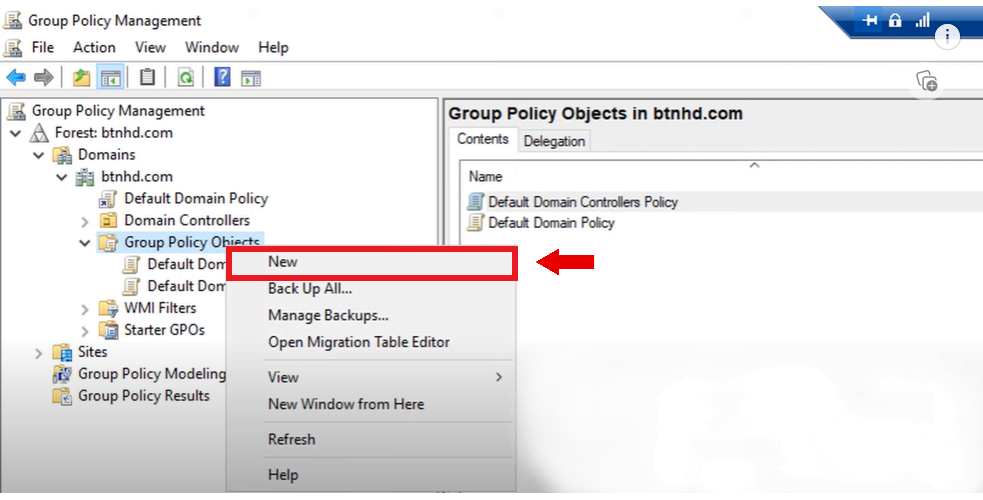983x500 pixels.
Task: Collapse the btnhd.com domain node
Action: [61, 177]
